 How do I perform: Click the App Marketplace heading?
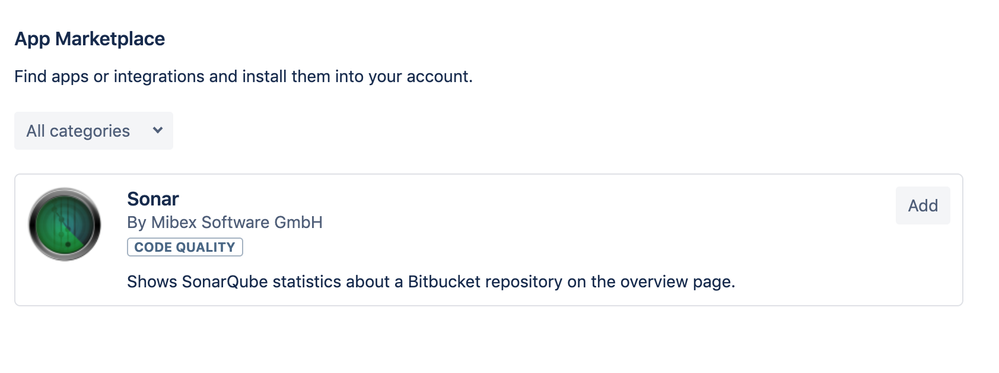tap(89, 39)
